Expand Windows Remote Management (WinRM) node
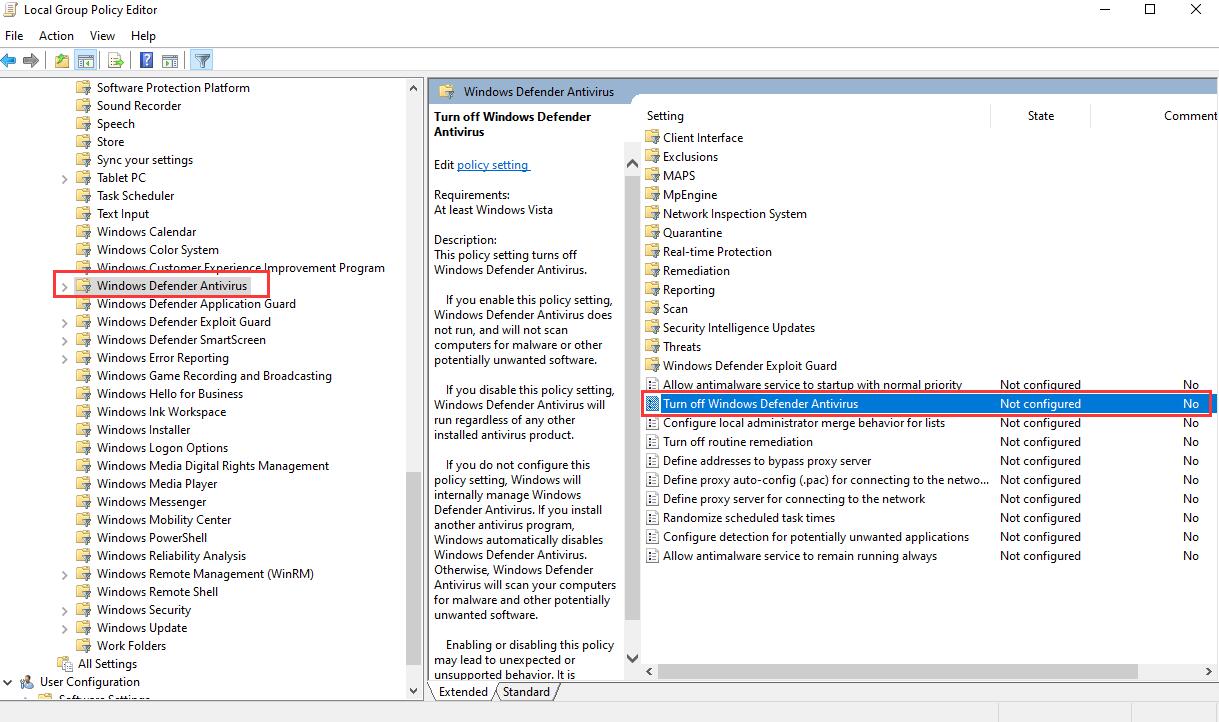The height and width of the screenshot is (722, 1219). tap(65, 574)
